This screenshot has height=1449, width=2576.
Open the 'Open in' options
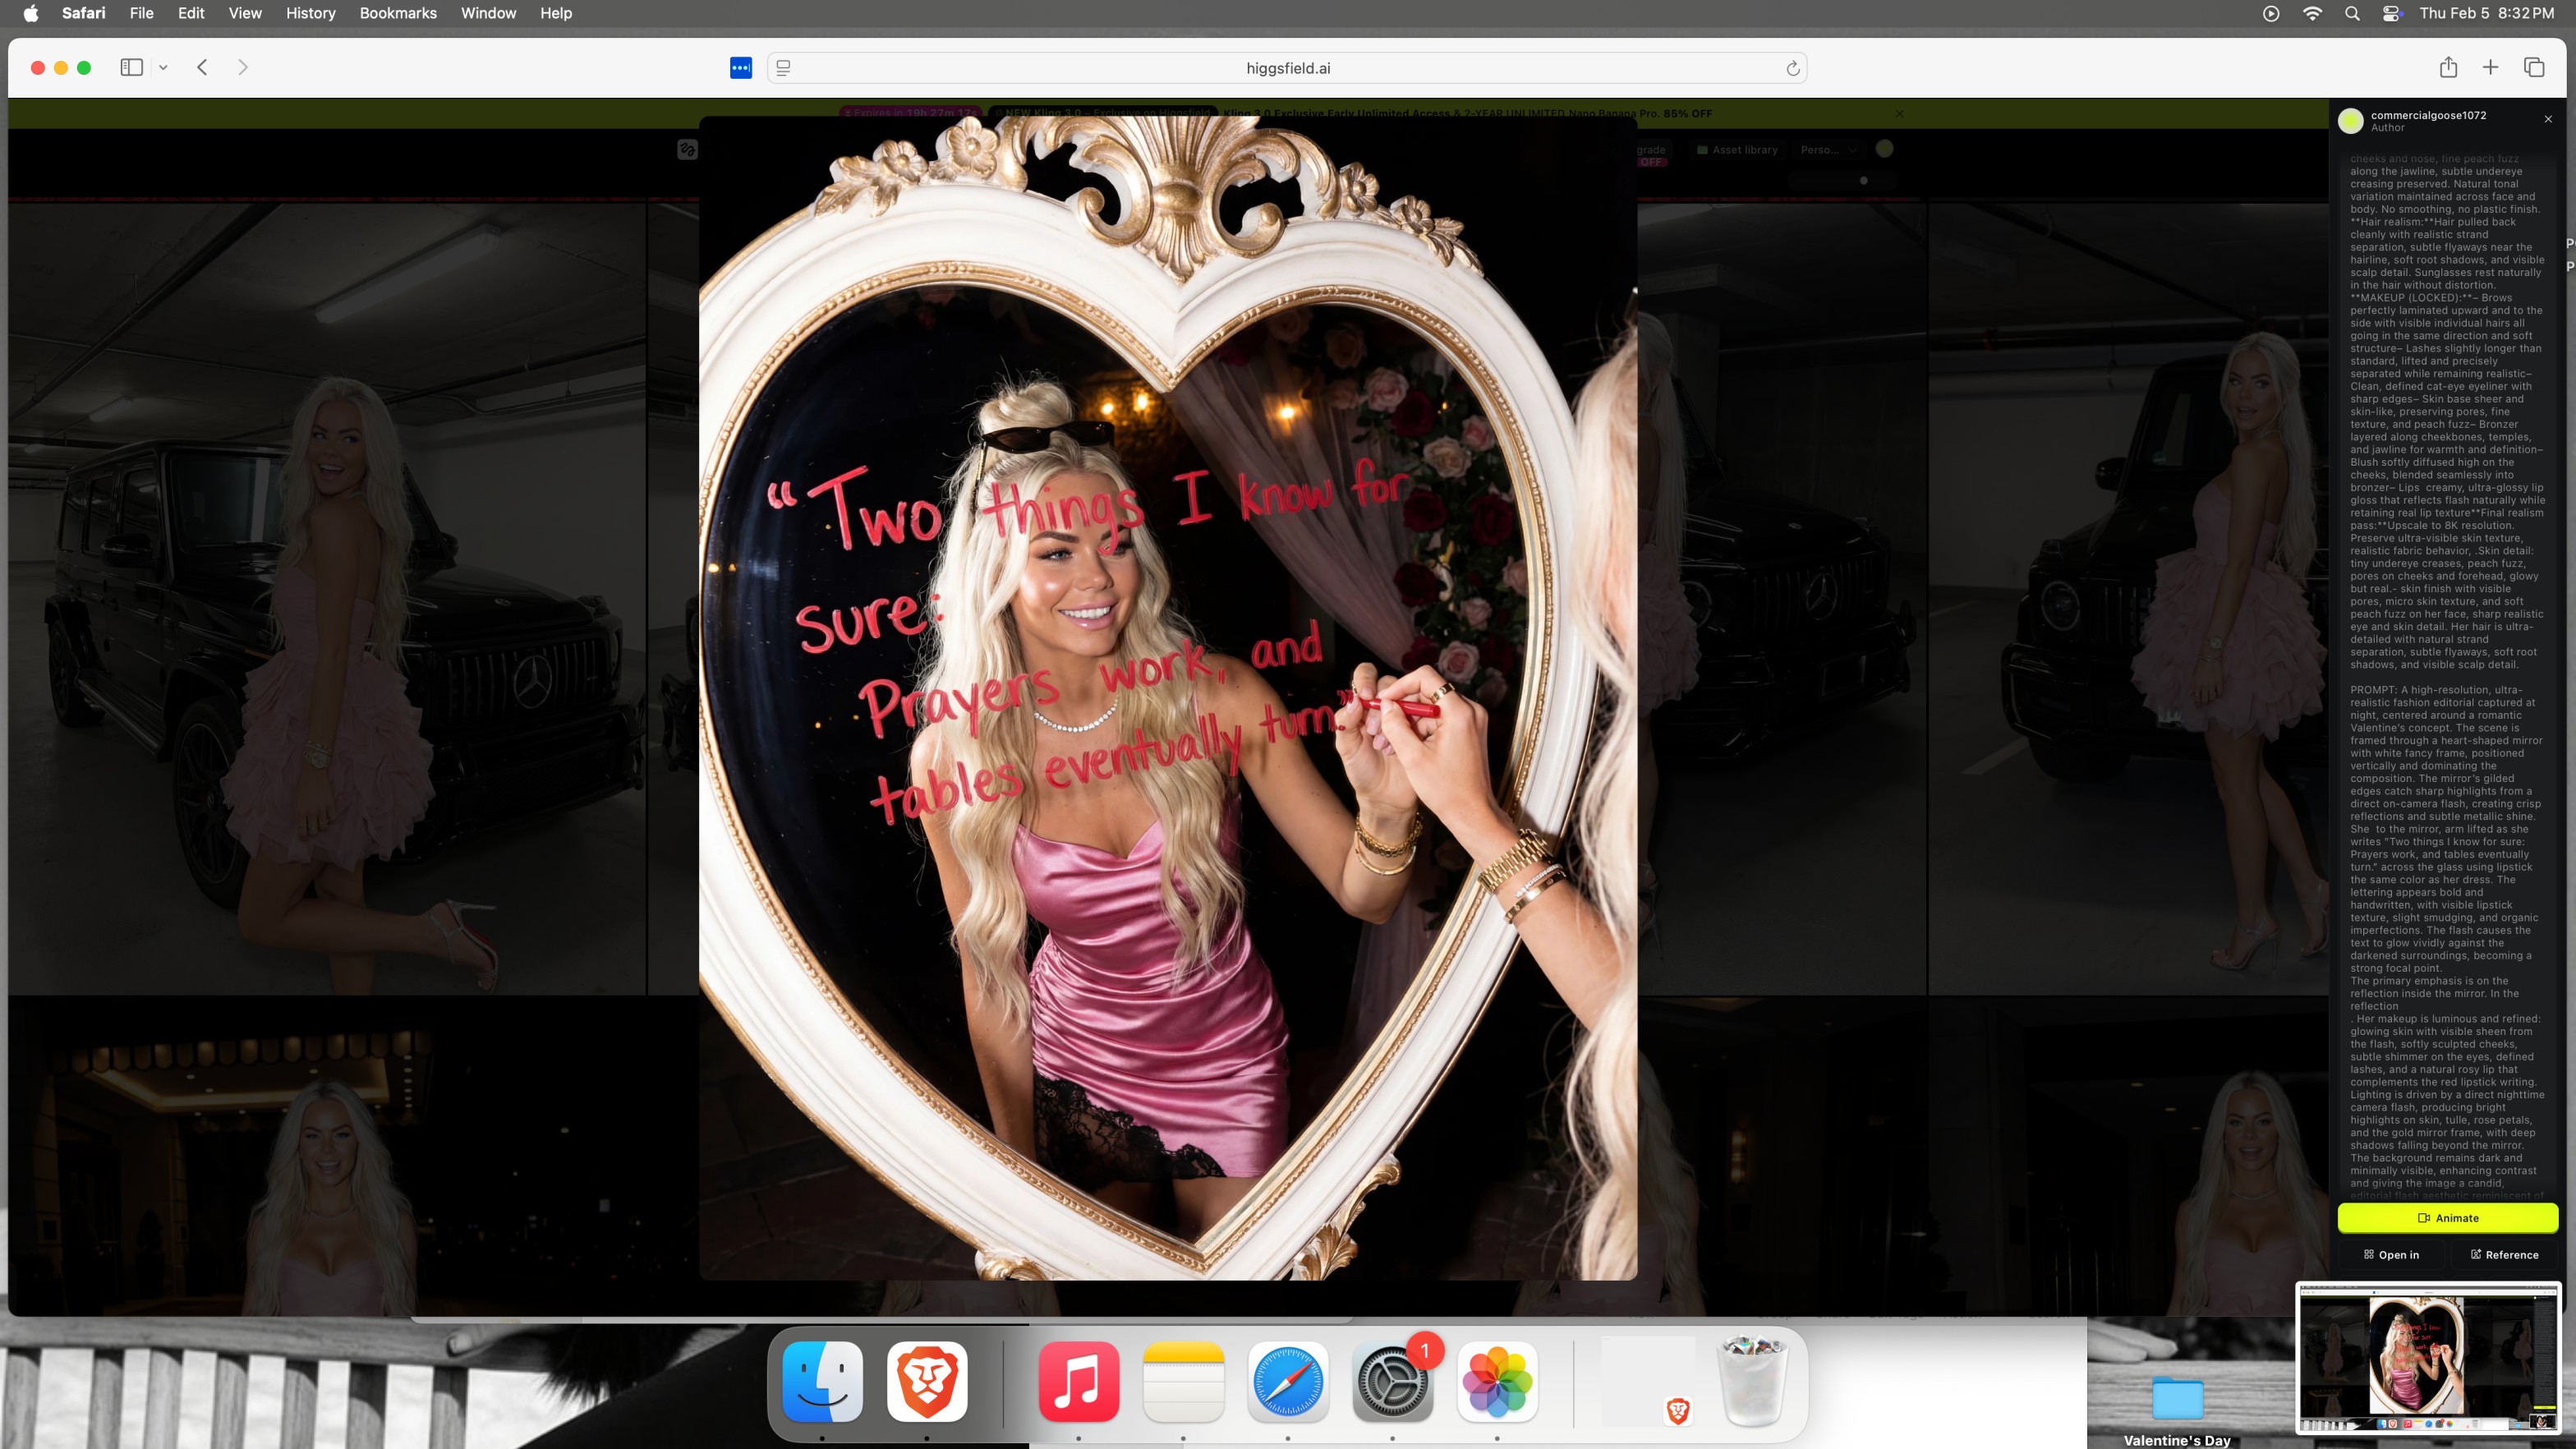click(x=2391, y=1254)
